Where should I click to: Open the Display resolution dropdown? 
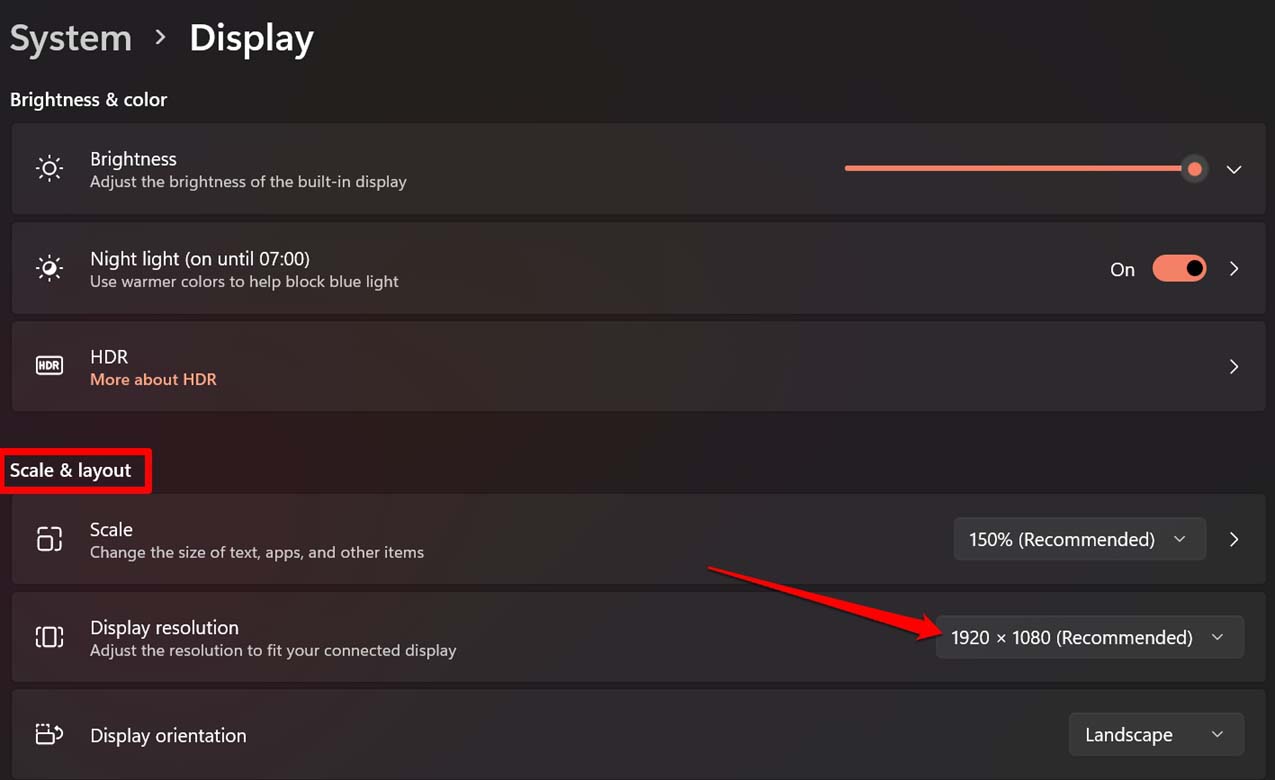click(x=1089, y=636)
